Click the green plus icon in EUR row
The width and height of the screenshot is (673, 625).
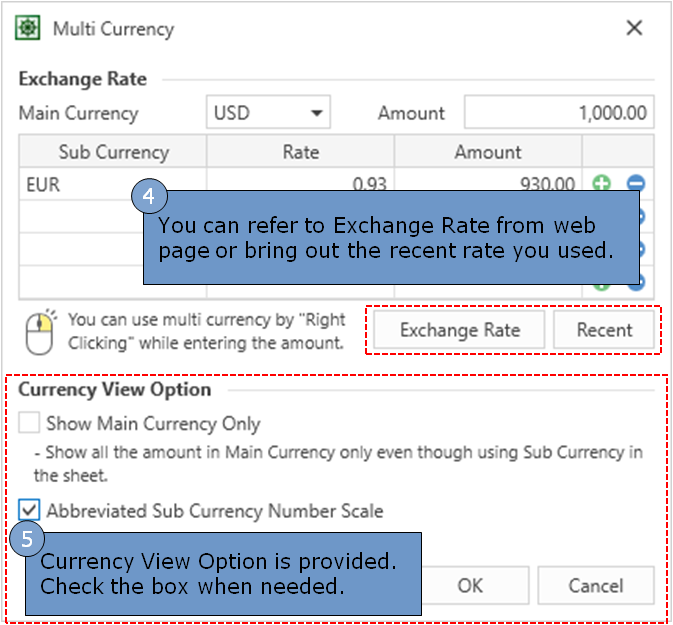click(x=601, y=184)
